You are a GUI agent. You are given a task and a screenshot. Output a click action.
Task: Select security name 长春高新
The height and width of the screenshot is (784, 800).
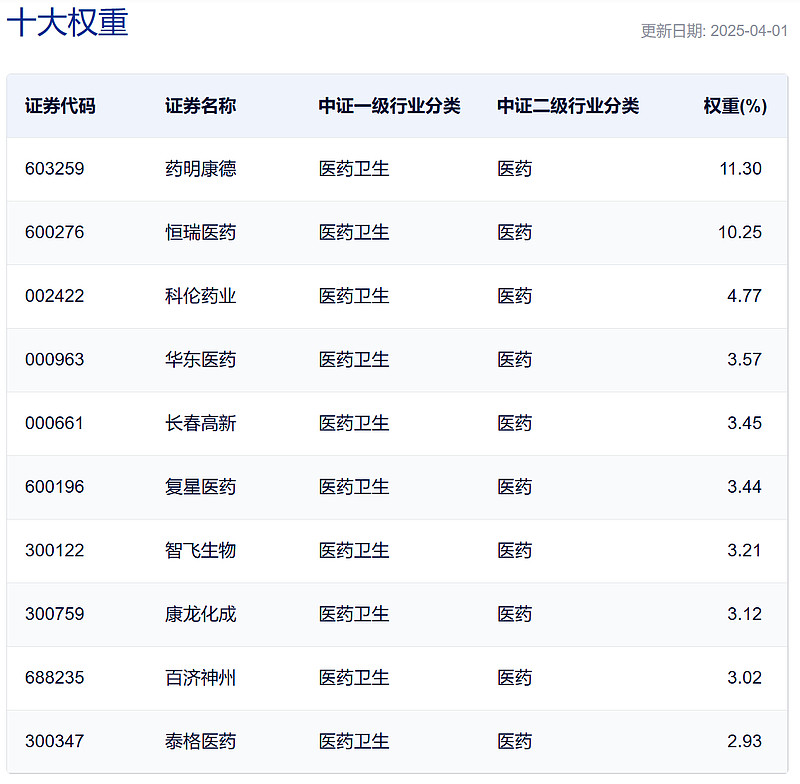tap(201, 423)
